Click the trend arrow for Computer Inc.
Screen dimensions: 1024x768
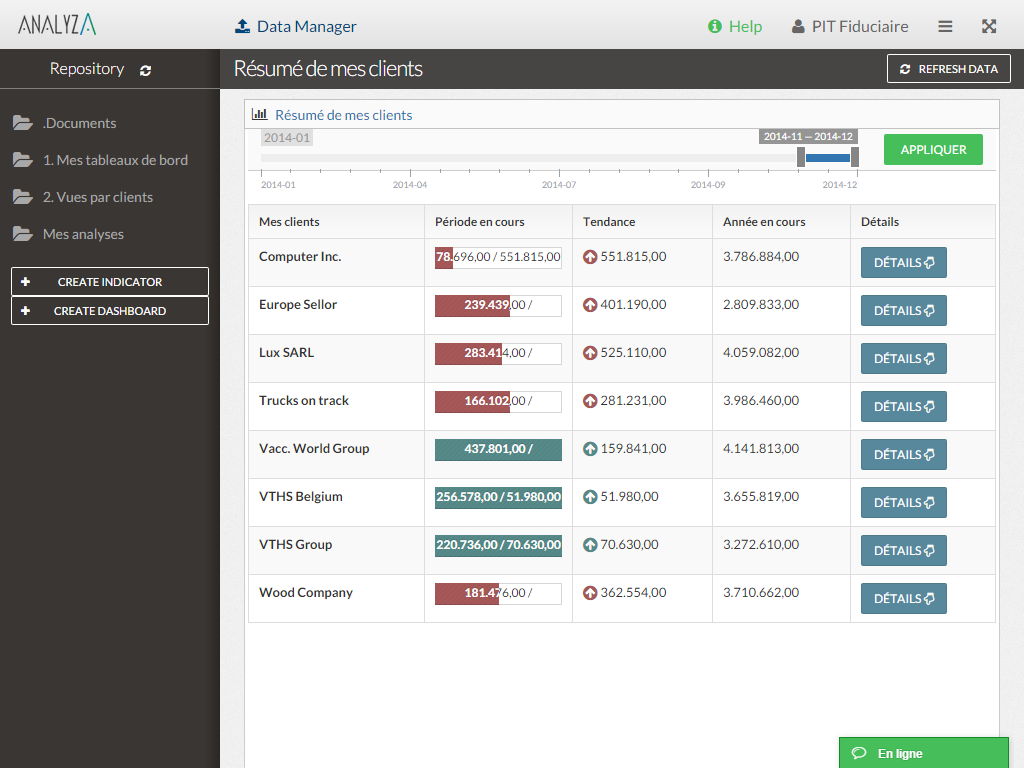pos(590,257)
